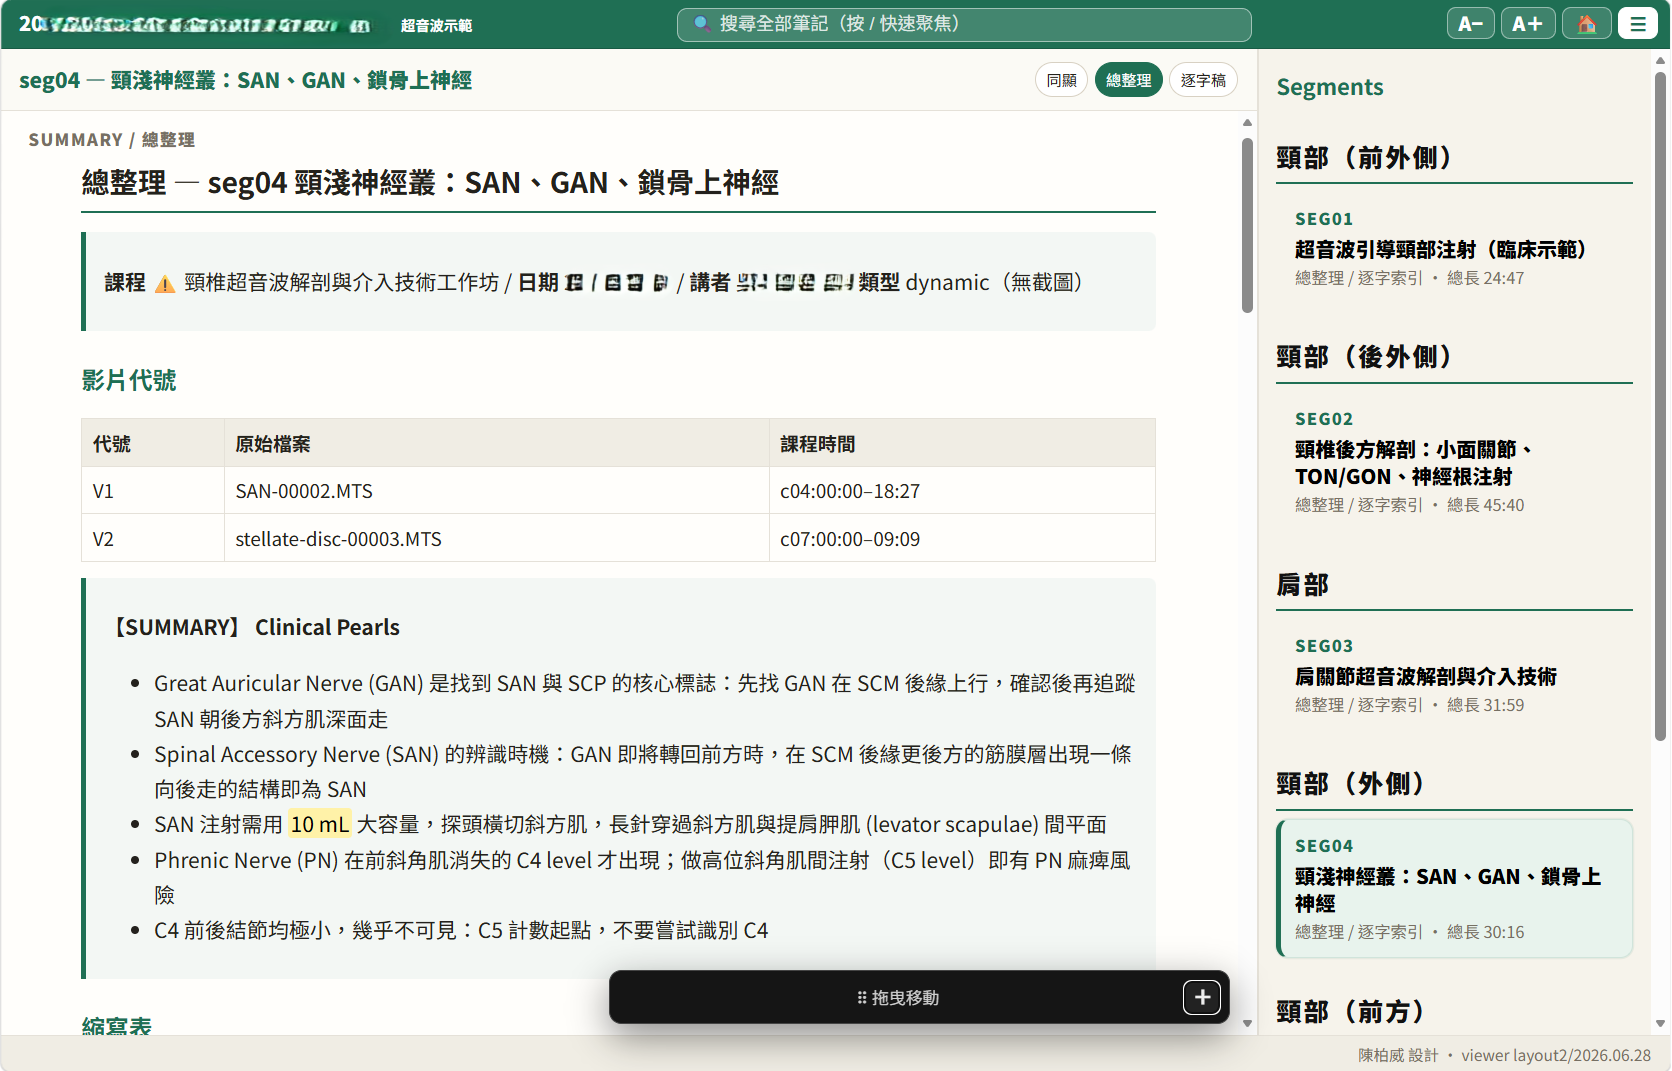Click the 超音波示範 label in the top bar

436,25
